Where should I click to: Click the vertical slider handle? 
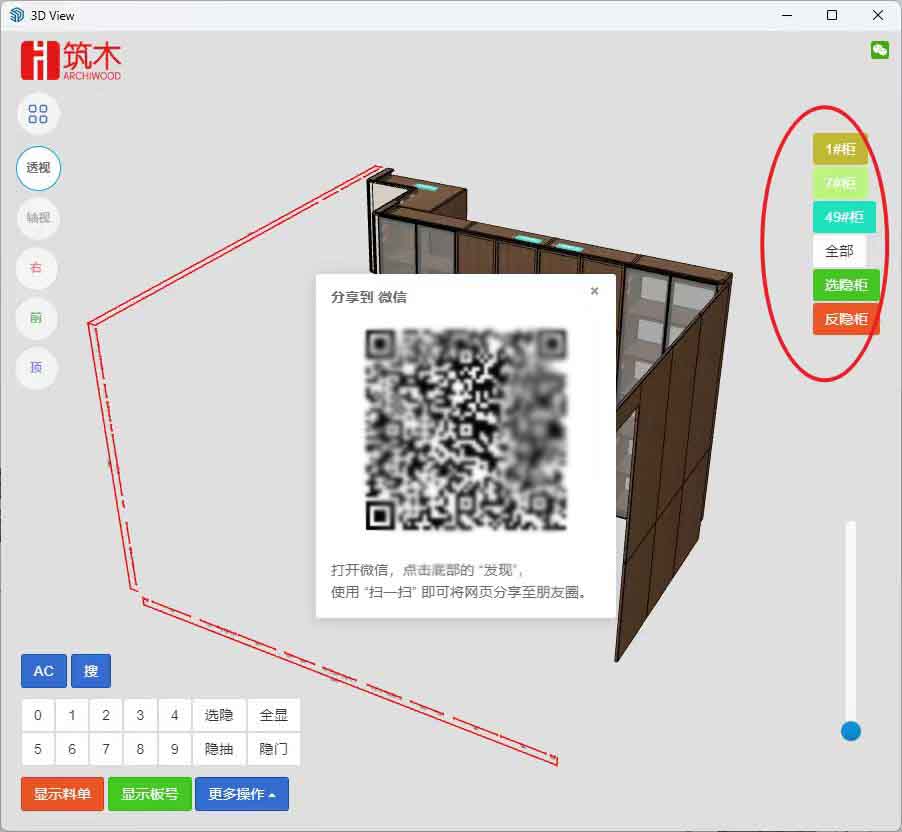pos(851,731)
